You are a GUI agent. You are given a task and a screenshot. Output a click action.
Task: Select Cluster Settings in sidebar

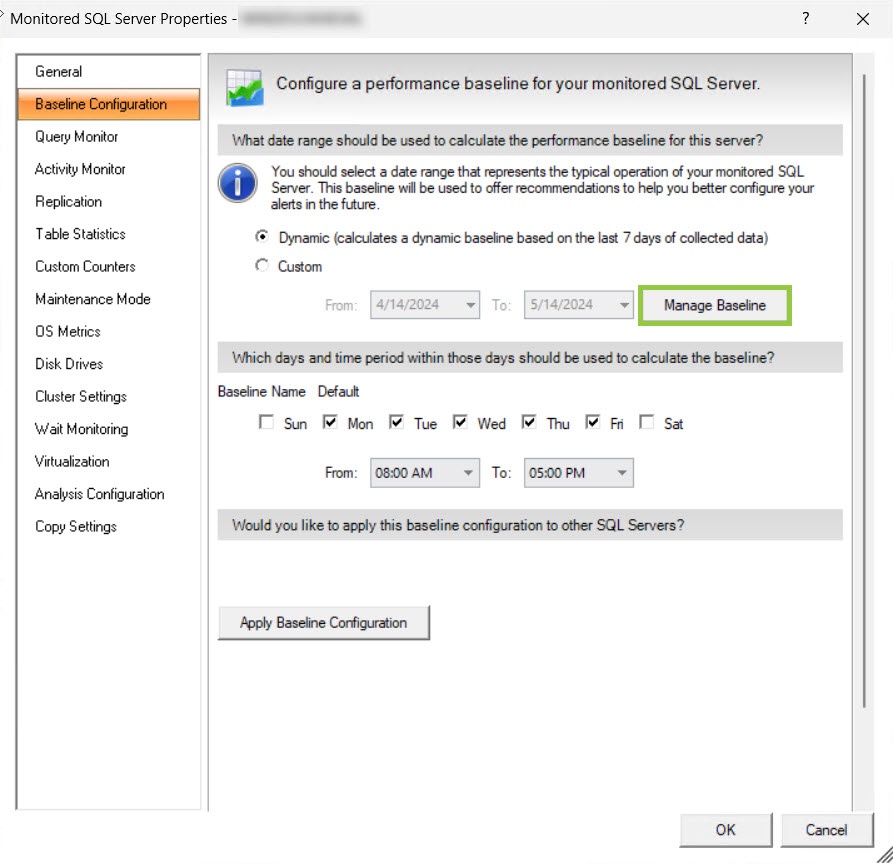coord(108,396)
